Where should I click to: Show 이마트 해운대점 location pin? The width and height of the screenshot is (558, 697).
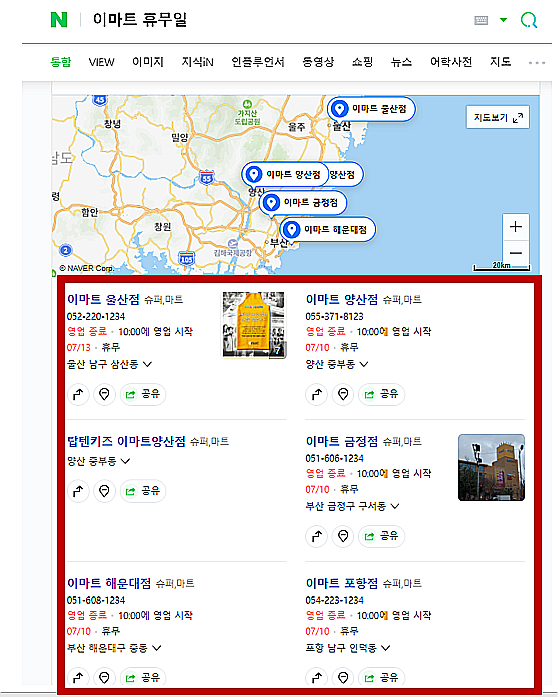pyautogui.click(x=104, y=677)
